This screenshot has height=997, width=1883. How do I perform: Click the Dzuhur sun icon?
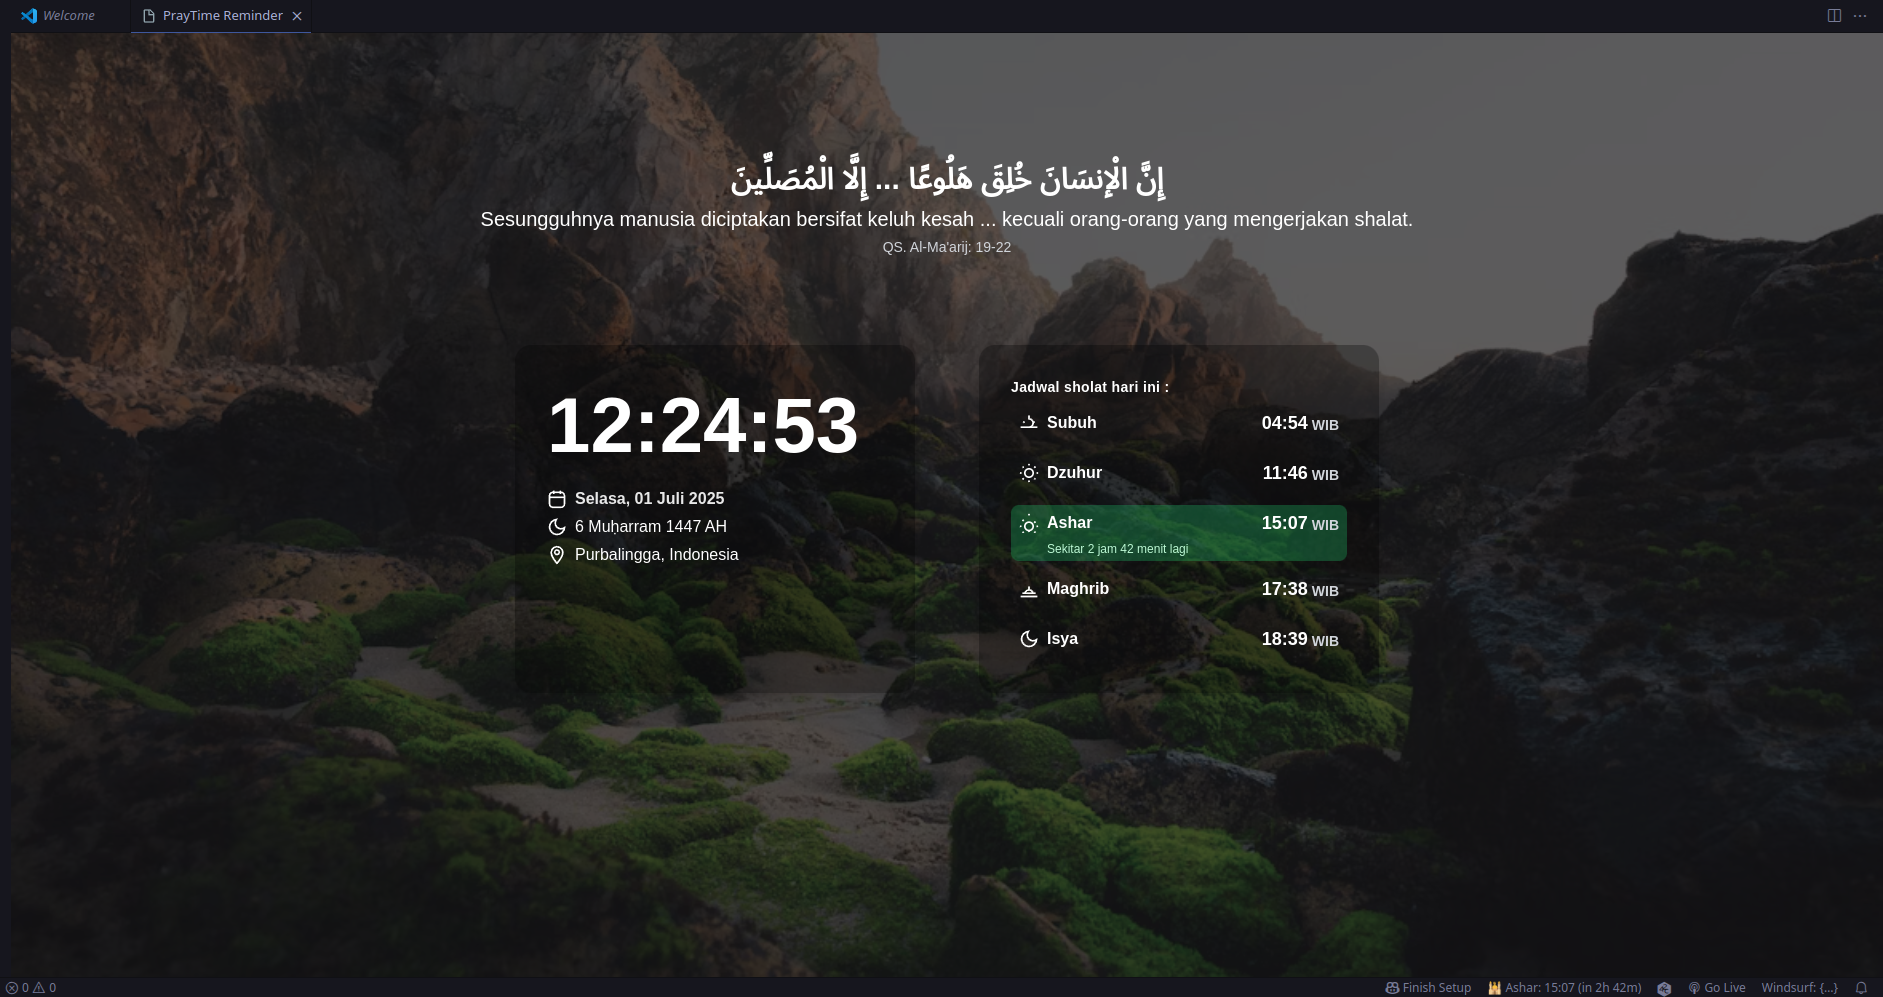tap(1028, 473)
